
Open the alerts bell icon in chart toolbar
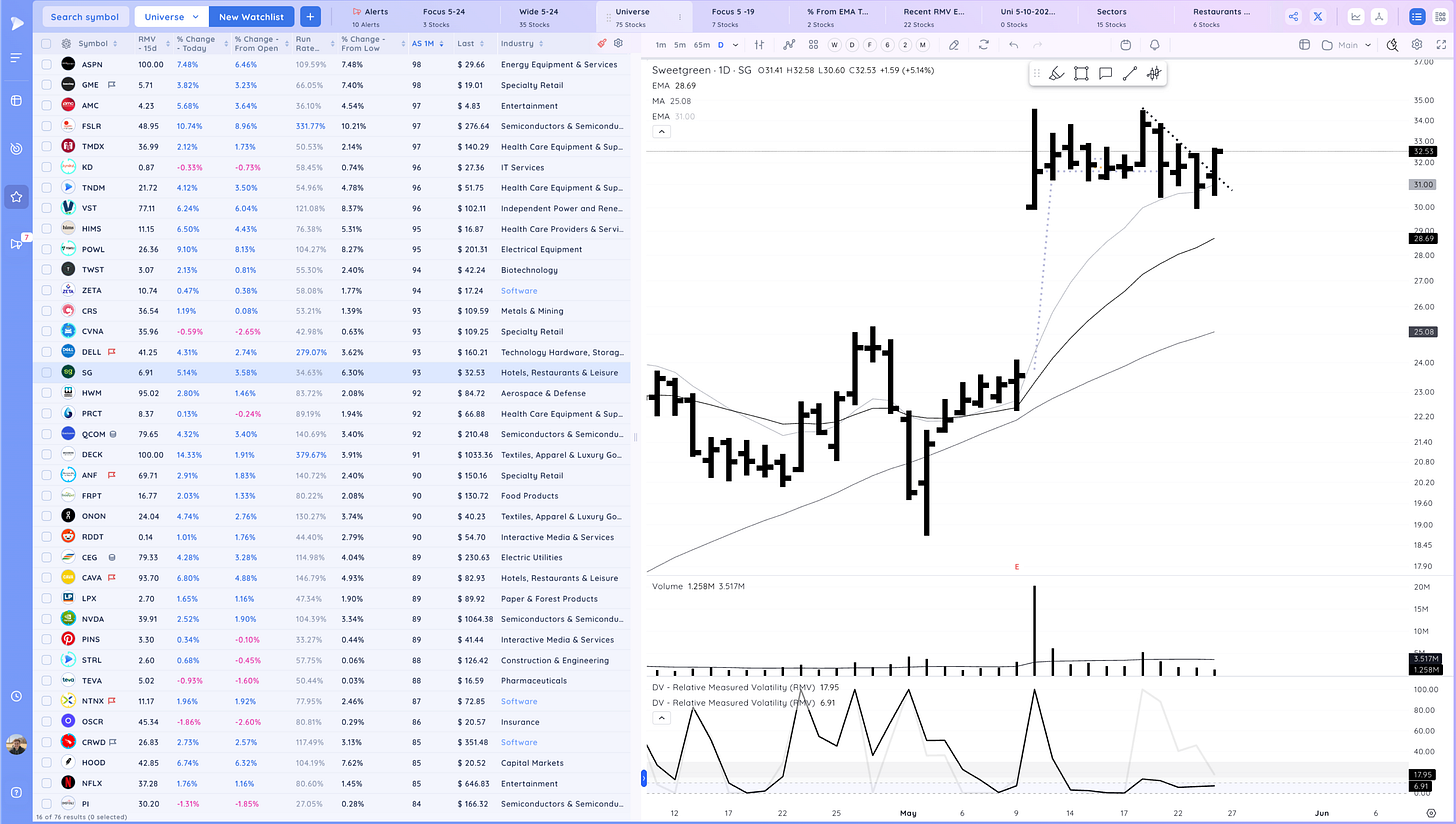click(1155, 44)
